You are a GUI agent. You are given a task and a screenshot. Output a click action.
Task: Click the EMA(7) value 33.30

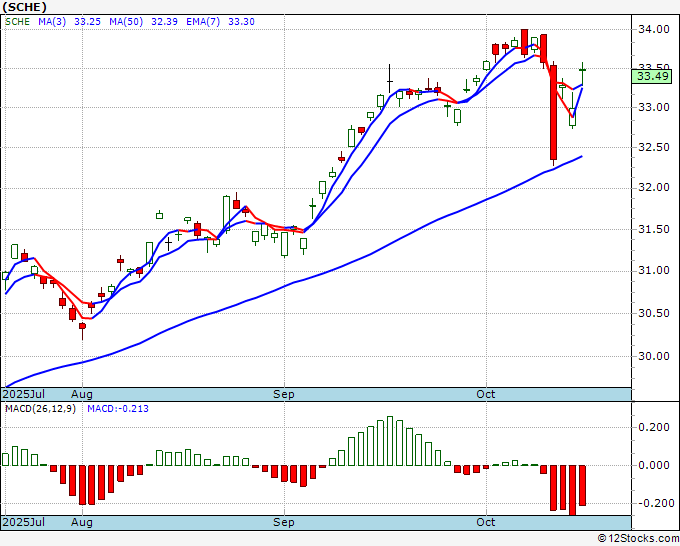click(x=241, y=22)
